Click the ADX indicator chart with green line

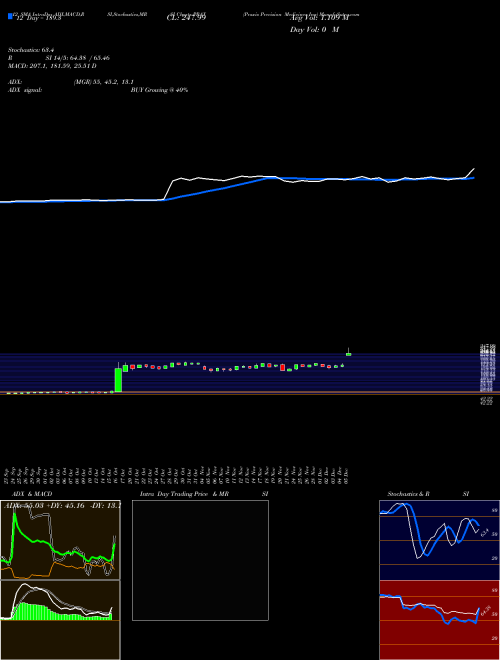point(61,540)
